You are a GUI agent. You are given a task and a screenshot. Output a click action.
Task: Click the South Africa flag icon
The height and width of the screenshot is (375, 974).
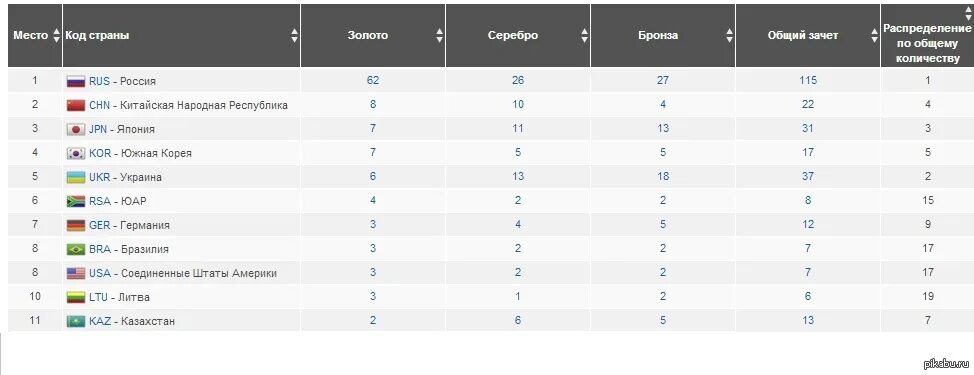click(x=75, y=202)
